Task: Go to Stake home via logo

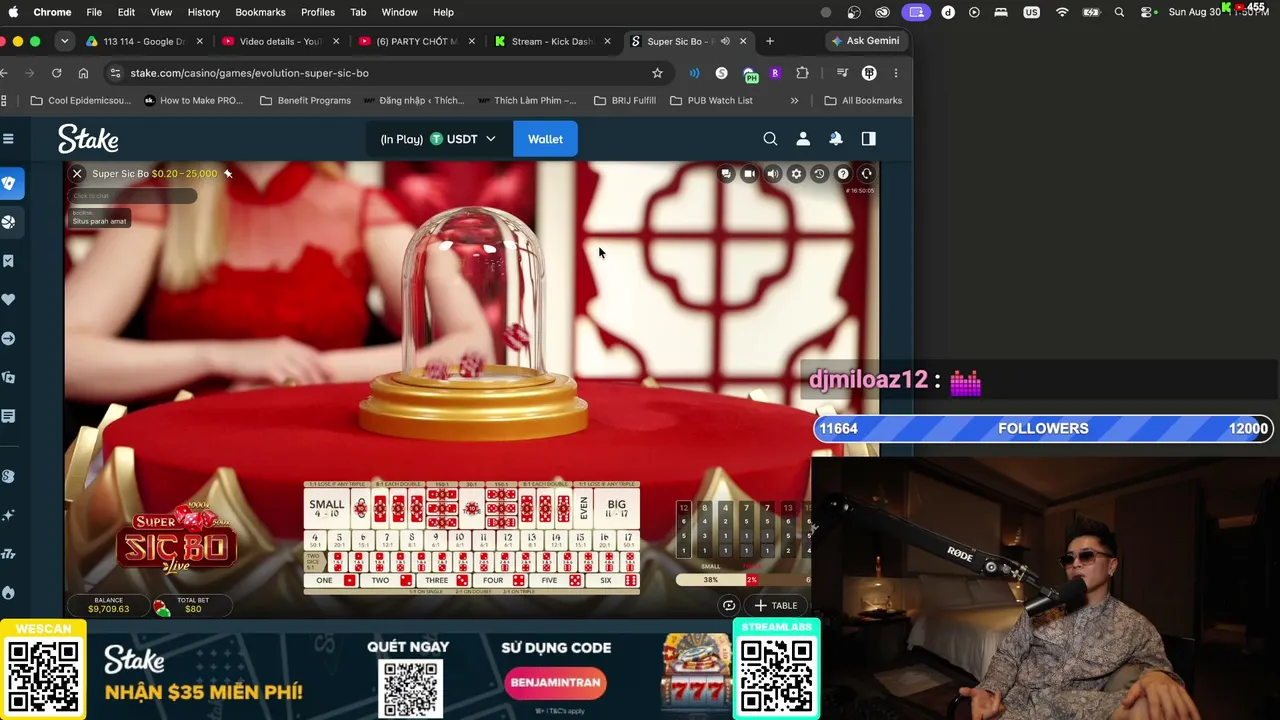Action: coord(88,139)
